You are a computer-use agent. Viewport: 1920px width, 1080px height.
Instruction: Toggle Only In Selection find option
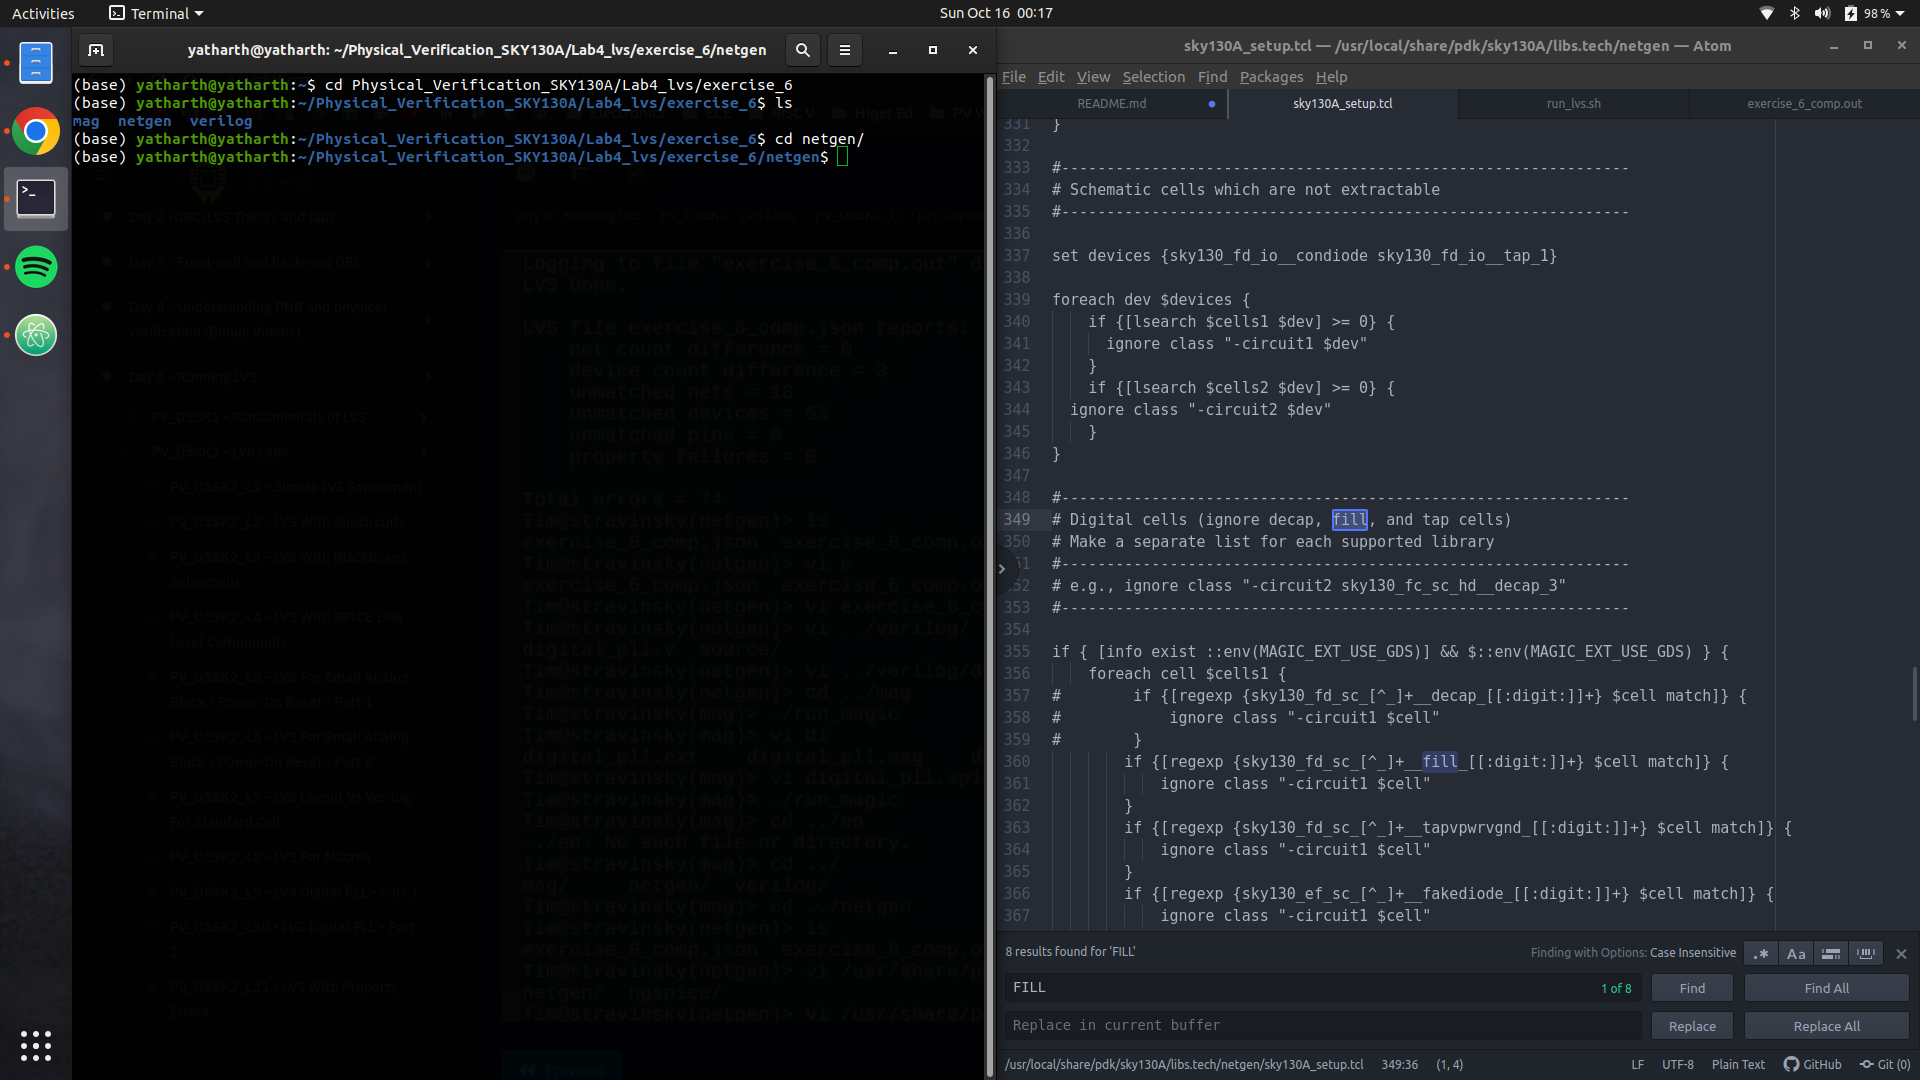click(1831, 953)
